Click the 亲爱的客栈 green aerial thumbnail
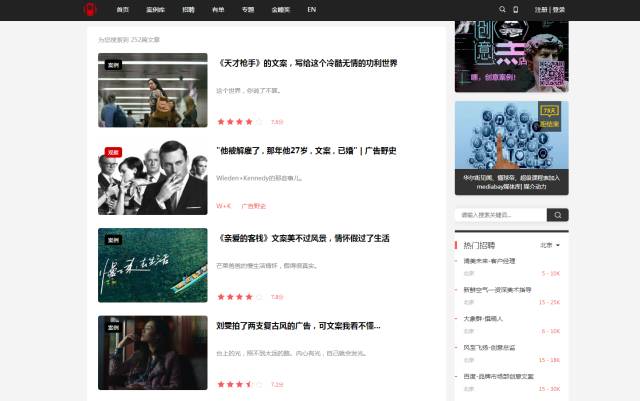This screenshot has height=401, width=640. 153,265
